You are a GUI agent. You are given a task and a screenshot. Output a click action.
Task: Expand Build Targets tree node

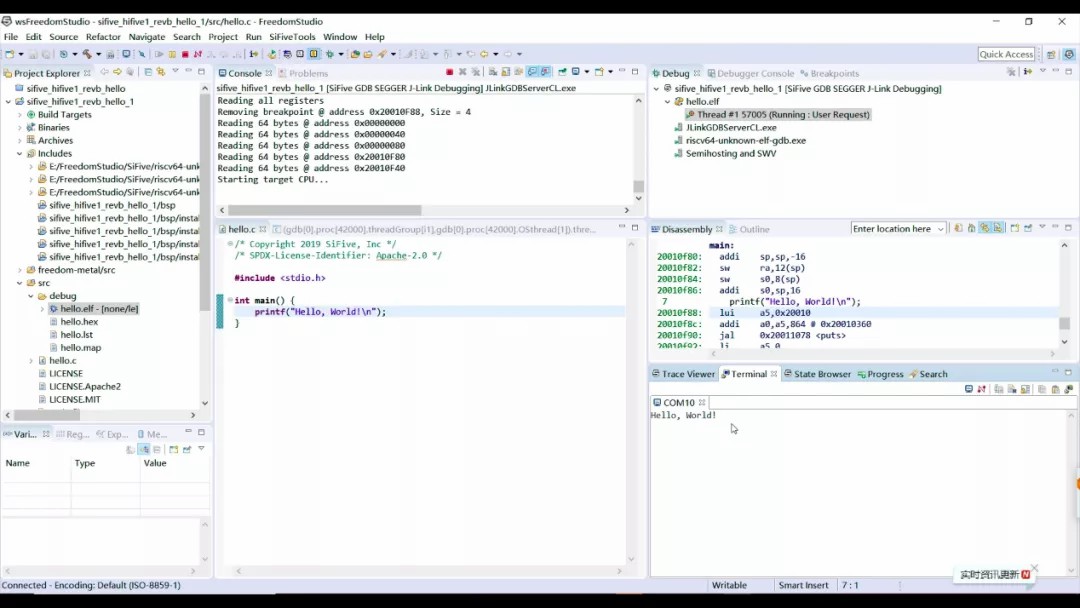[x=19, y=114]
